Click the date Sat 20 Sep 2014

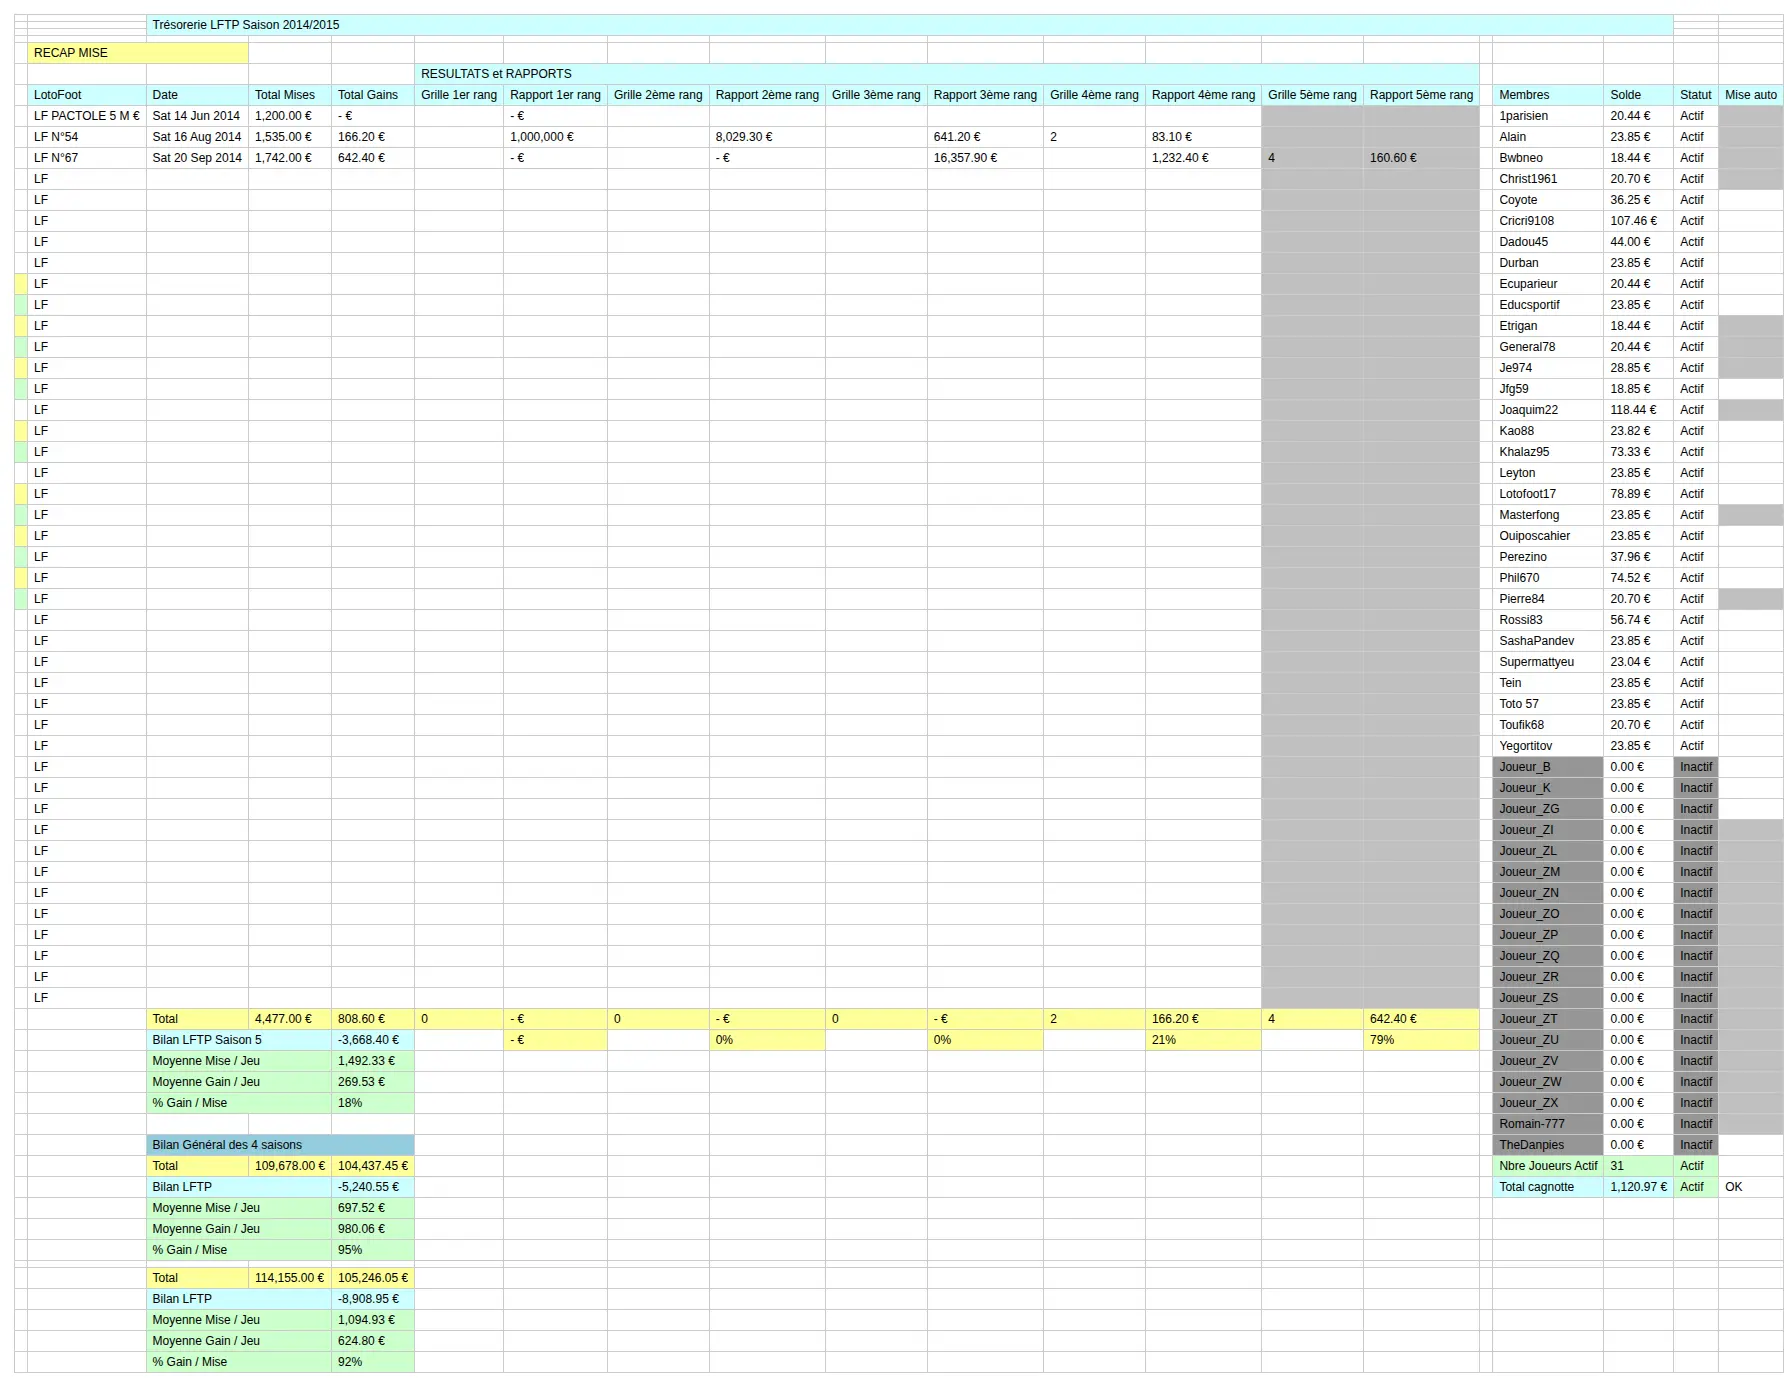point(198,158)
